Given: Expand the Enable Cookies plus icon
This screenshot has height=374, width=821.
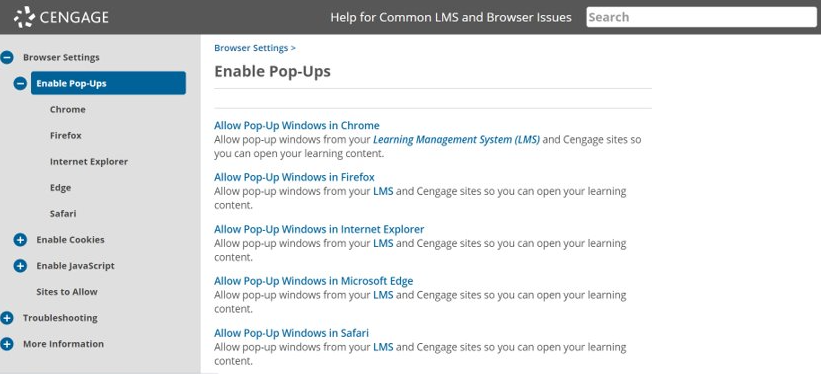Looking at the screenshot, I should pyautogui.click(x=20, y=240).
